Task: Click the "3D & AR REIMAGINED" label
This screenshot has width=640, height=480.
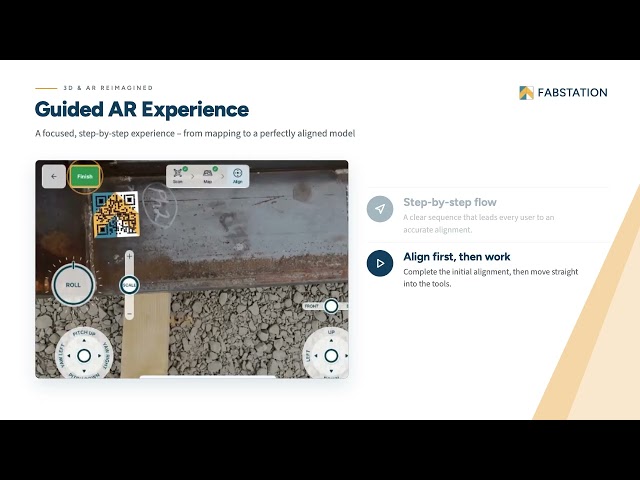Action: (108, 88)
